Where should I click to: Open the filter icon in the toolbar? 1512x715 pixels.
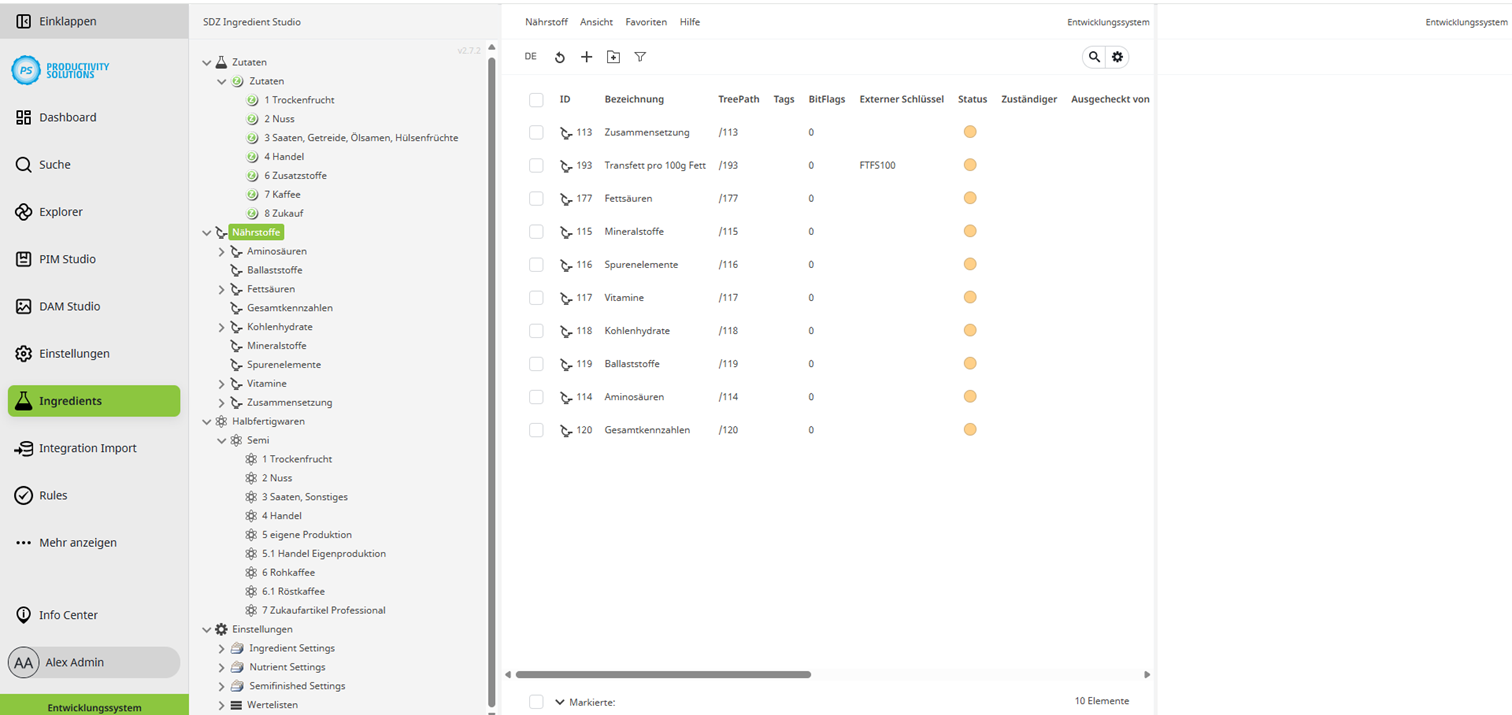[x=640, y=57]
